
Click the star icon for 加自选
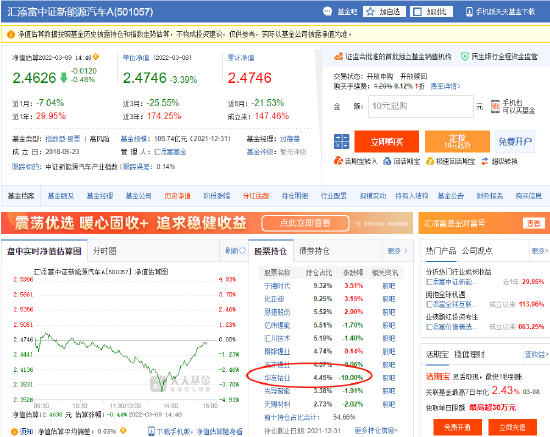pos(370,12)
